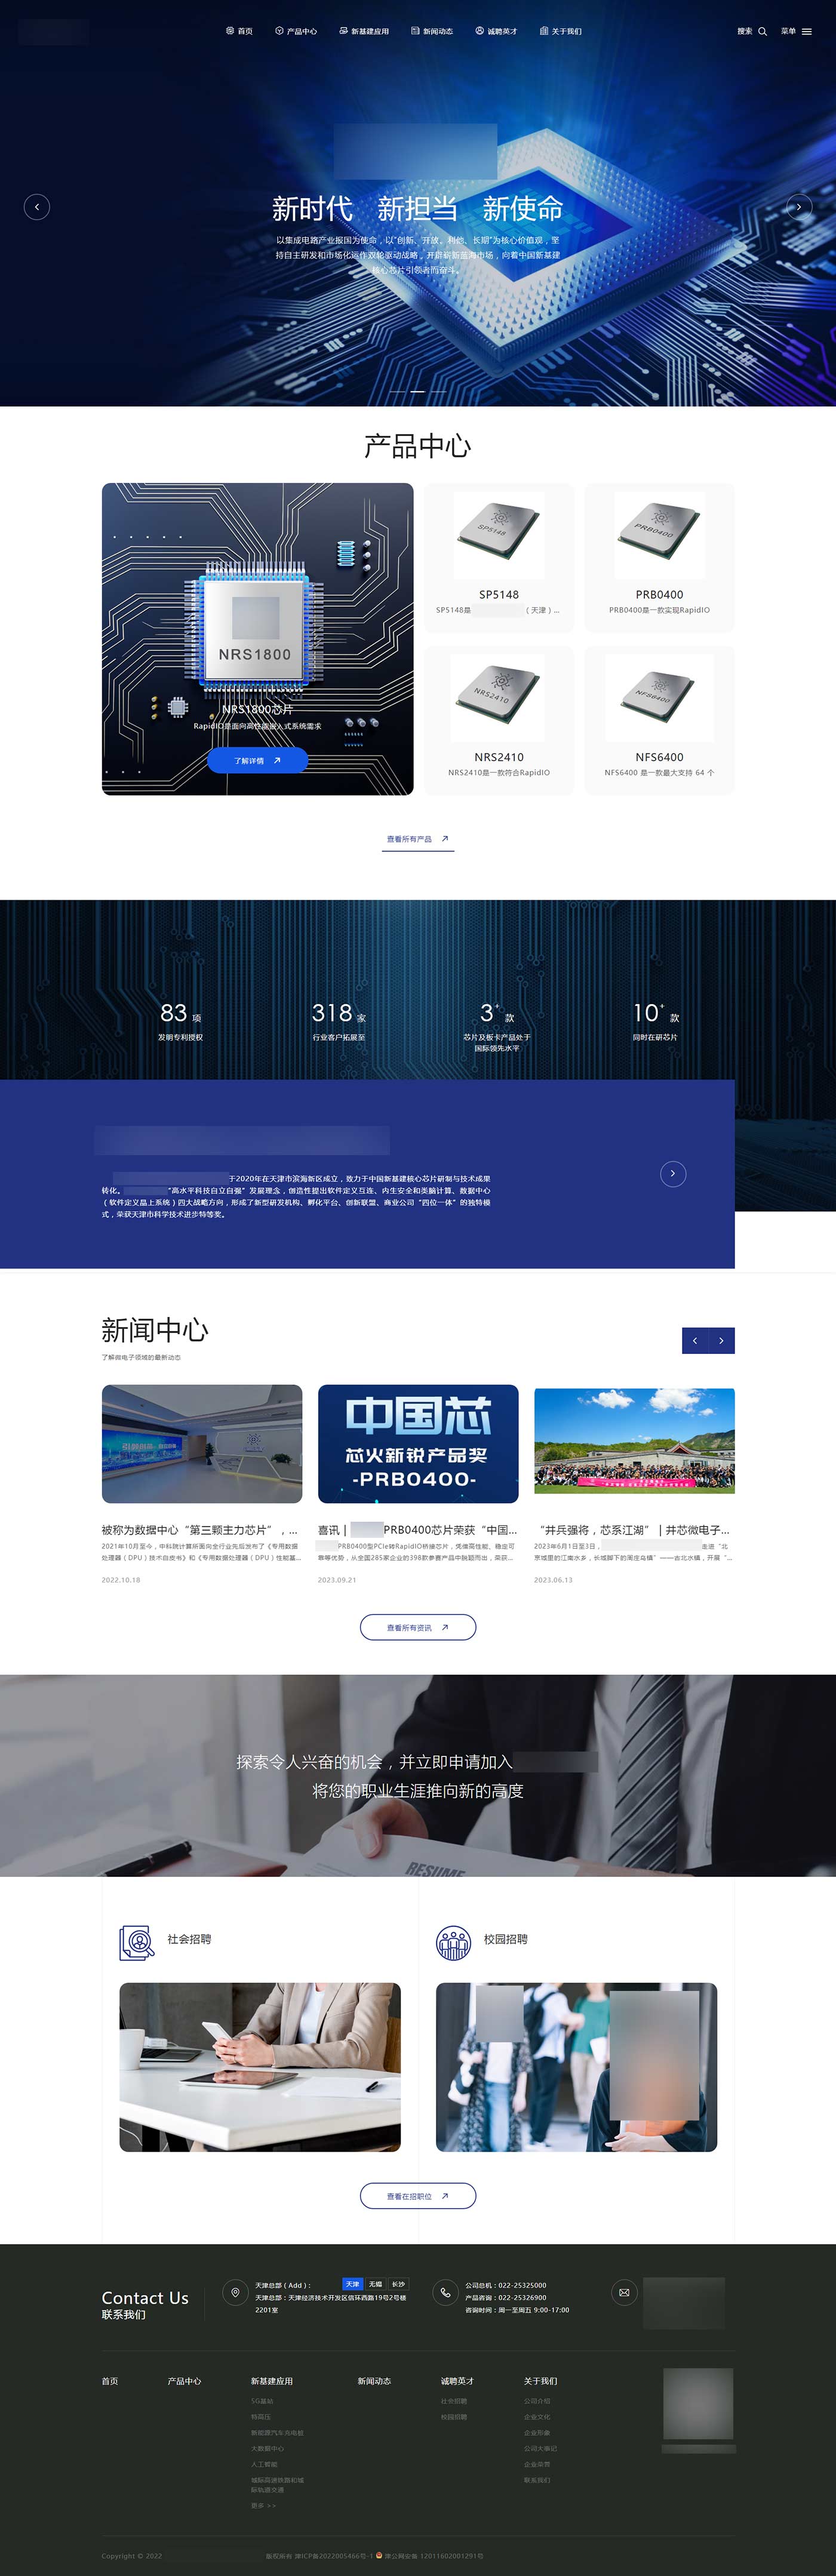Open the 新闻动态 top navigation item

click(432, 31)
